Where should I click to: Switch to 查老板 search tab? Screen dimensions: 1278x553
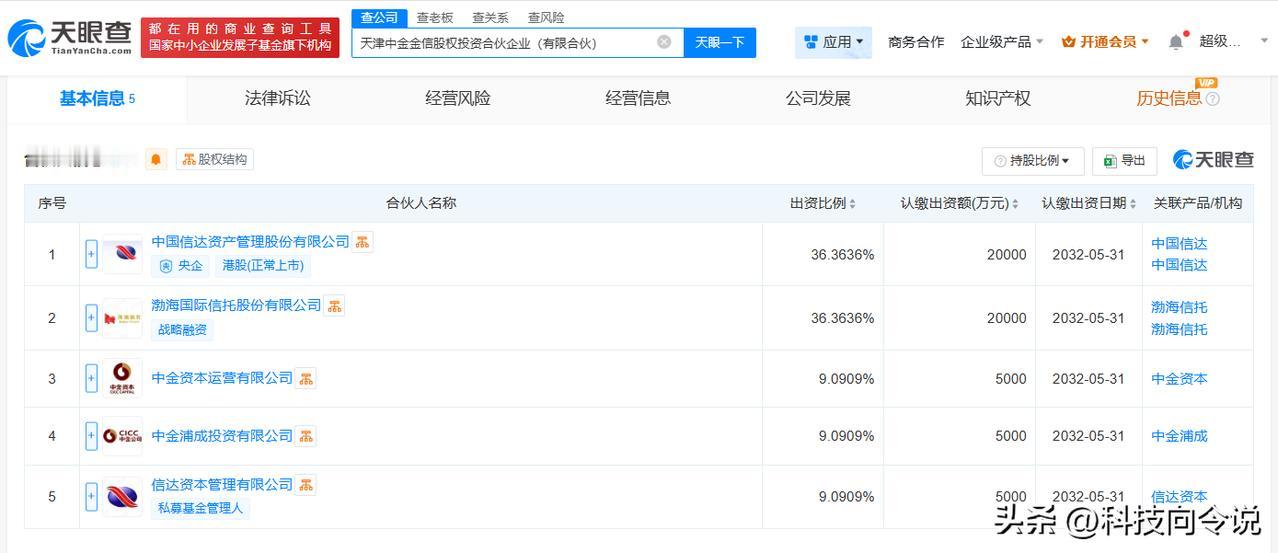(435, 17)
